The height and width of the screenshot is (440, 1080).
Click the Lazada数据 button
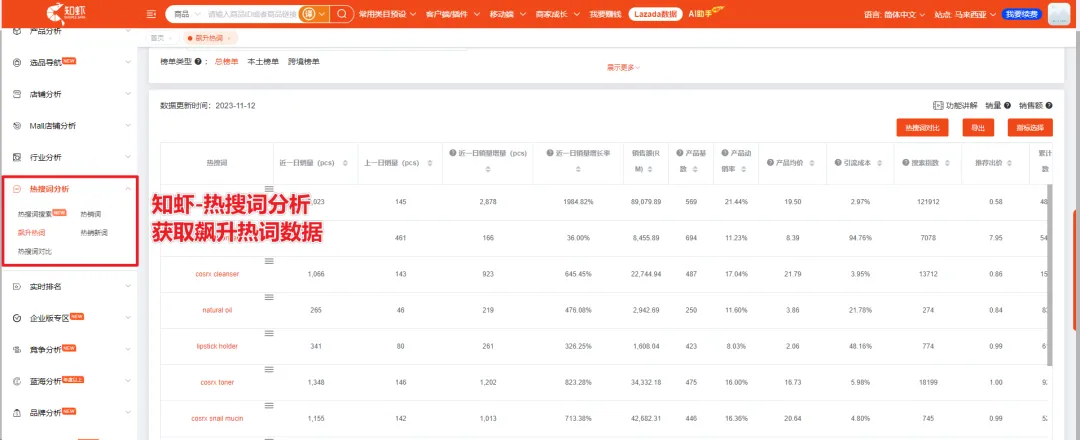(655, 14)
